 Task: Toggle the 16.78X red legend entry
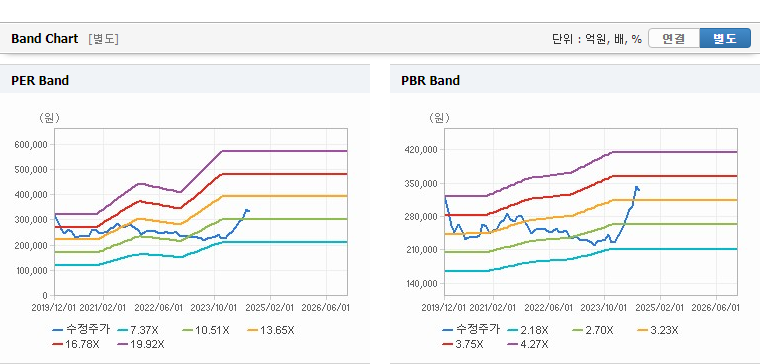coord(78,344)
